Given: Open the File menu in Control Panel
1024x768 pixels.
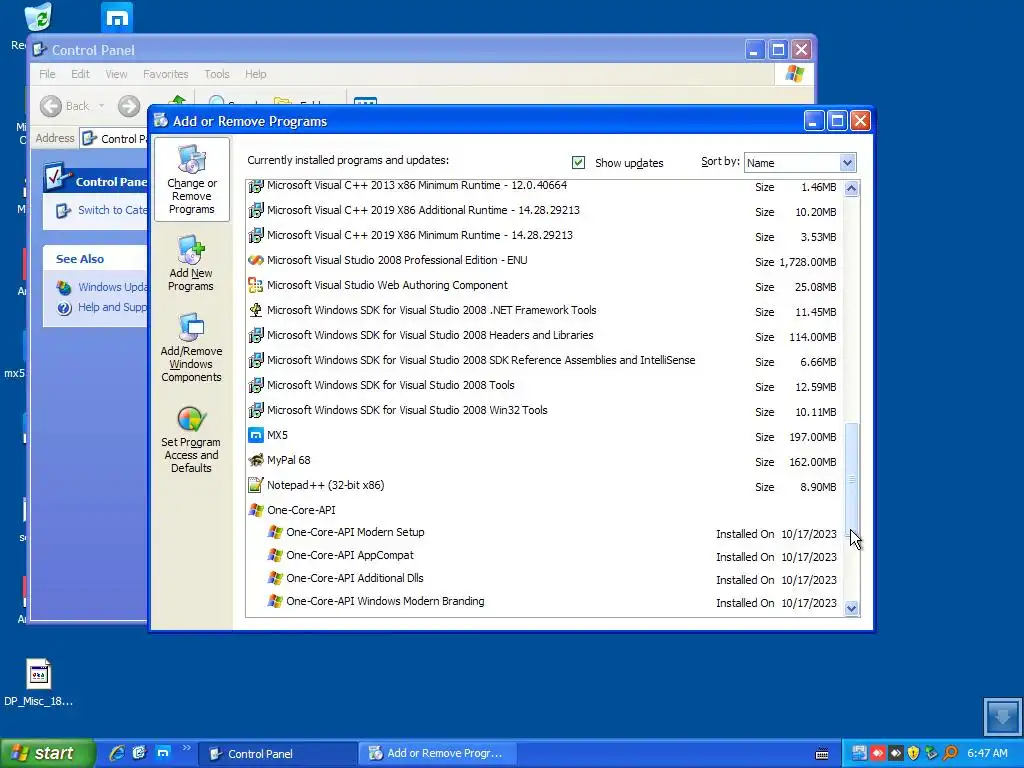Looking at the screenshot, I should tap(47, 74).
